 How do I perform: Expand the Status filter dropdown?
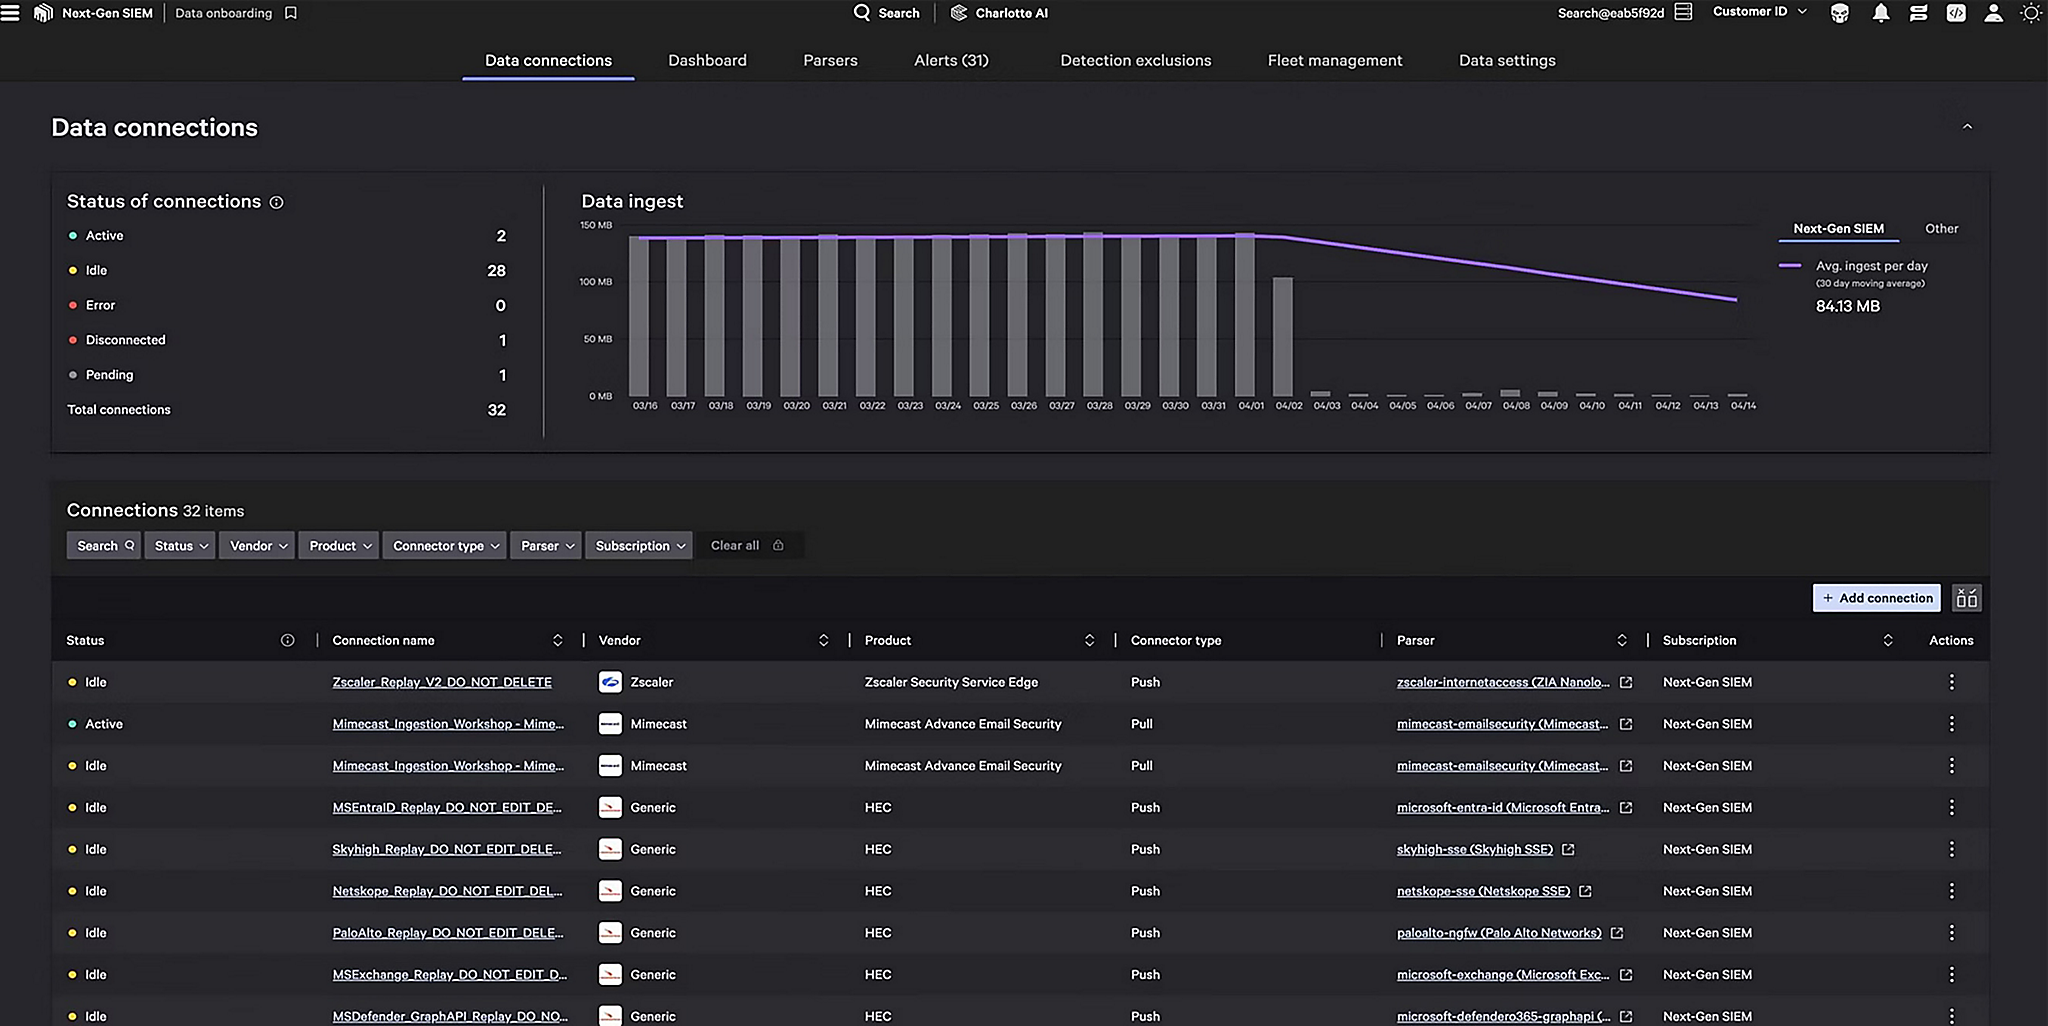179,545
